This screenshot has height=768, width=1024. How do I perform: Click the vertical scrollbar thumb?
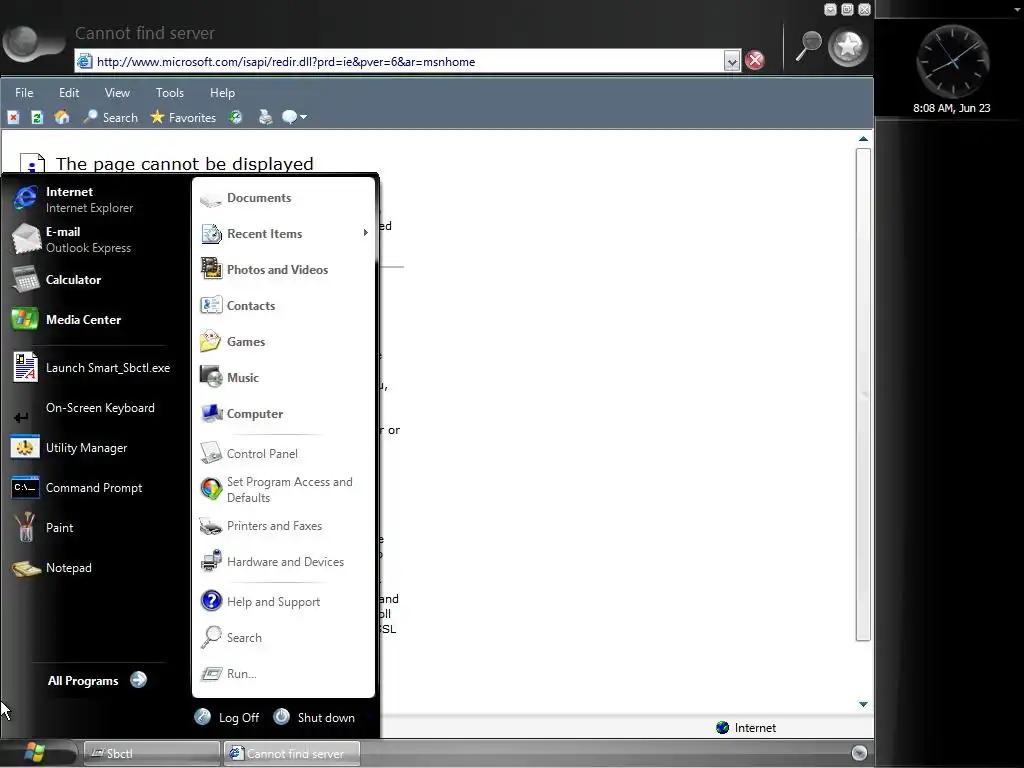tap(863, 395)
